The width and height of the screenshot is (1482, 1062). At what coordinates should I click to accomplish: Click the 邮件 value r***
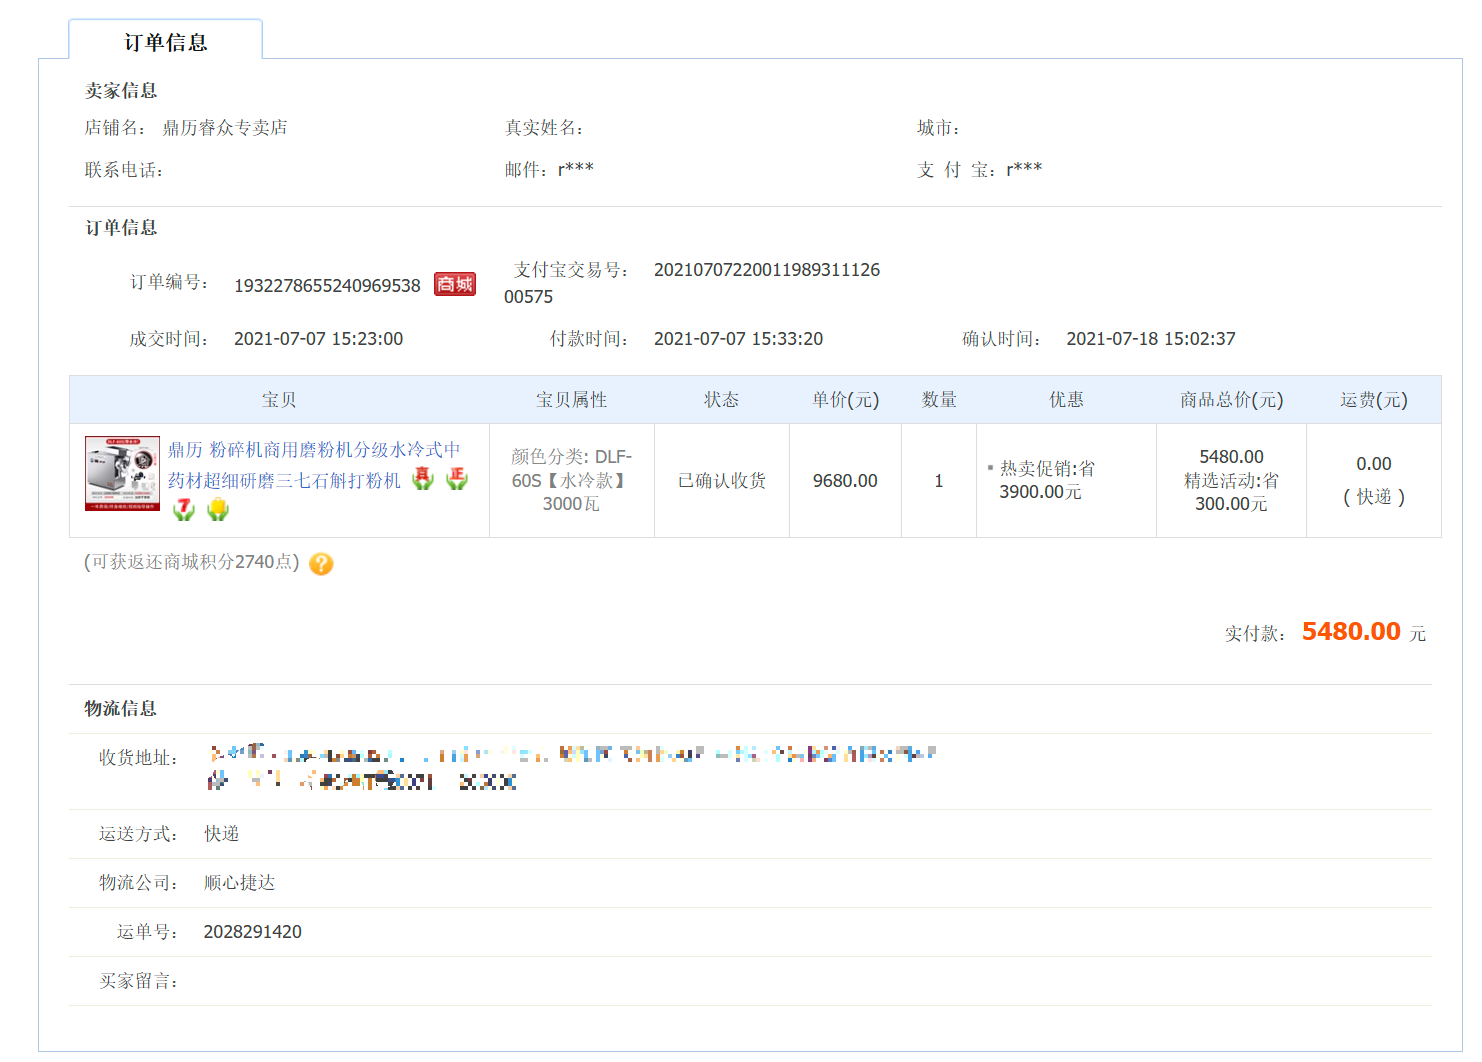tap(576, 169)
